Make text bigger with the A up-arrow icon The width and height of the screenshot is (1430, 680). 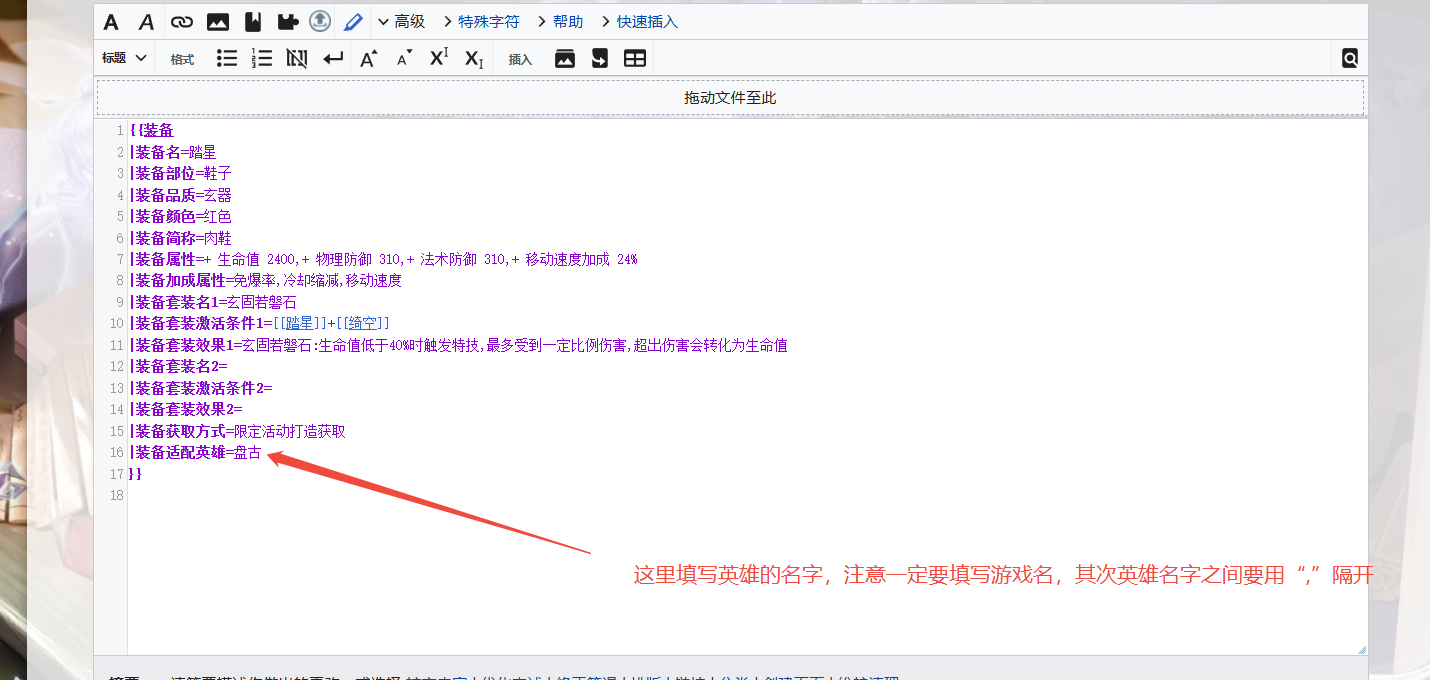coord(368,58)
